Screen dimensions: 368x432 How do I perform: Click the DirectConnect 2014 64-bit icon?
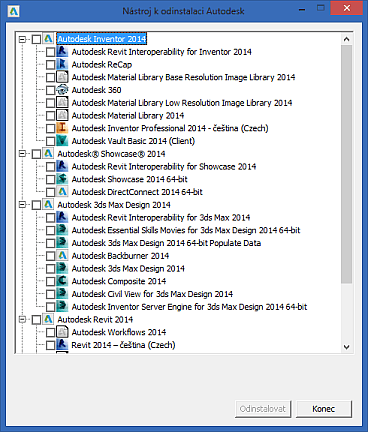click(62, 192)
